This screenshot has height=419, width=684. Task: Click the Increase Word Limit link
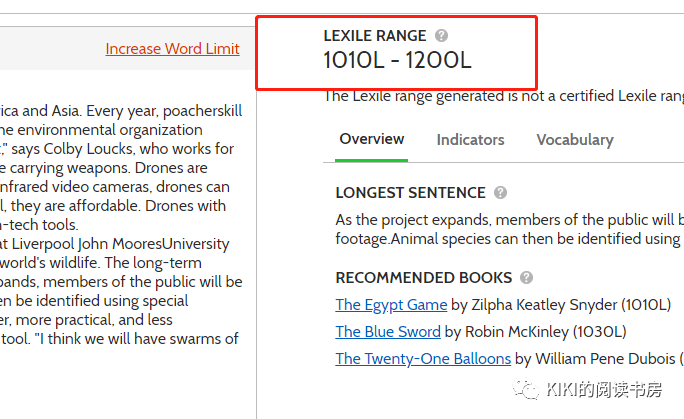click(x=172, y=49)
